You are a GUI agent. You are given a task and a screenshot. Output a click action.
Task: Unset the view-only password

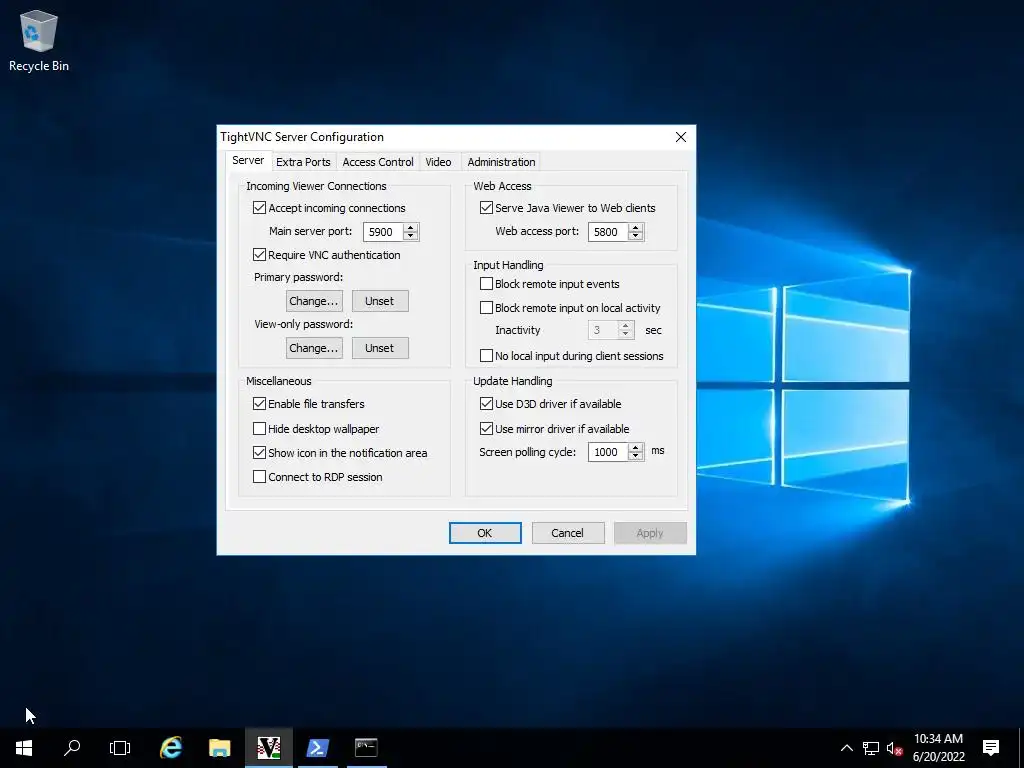pyautogui.click(x=380, y=348)
